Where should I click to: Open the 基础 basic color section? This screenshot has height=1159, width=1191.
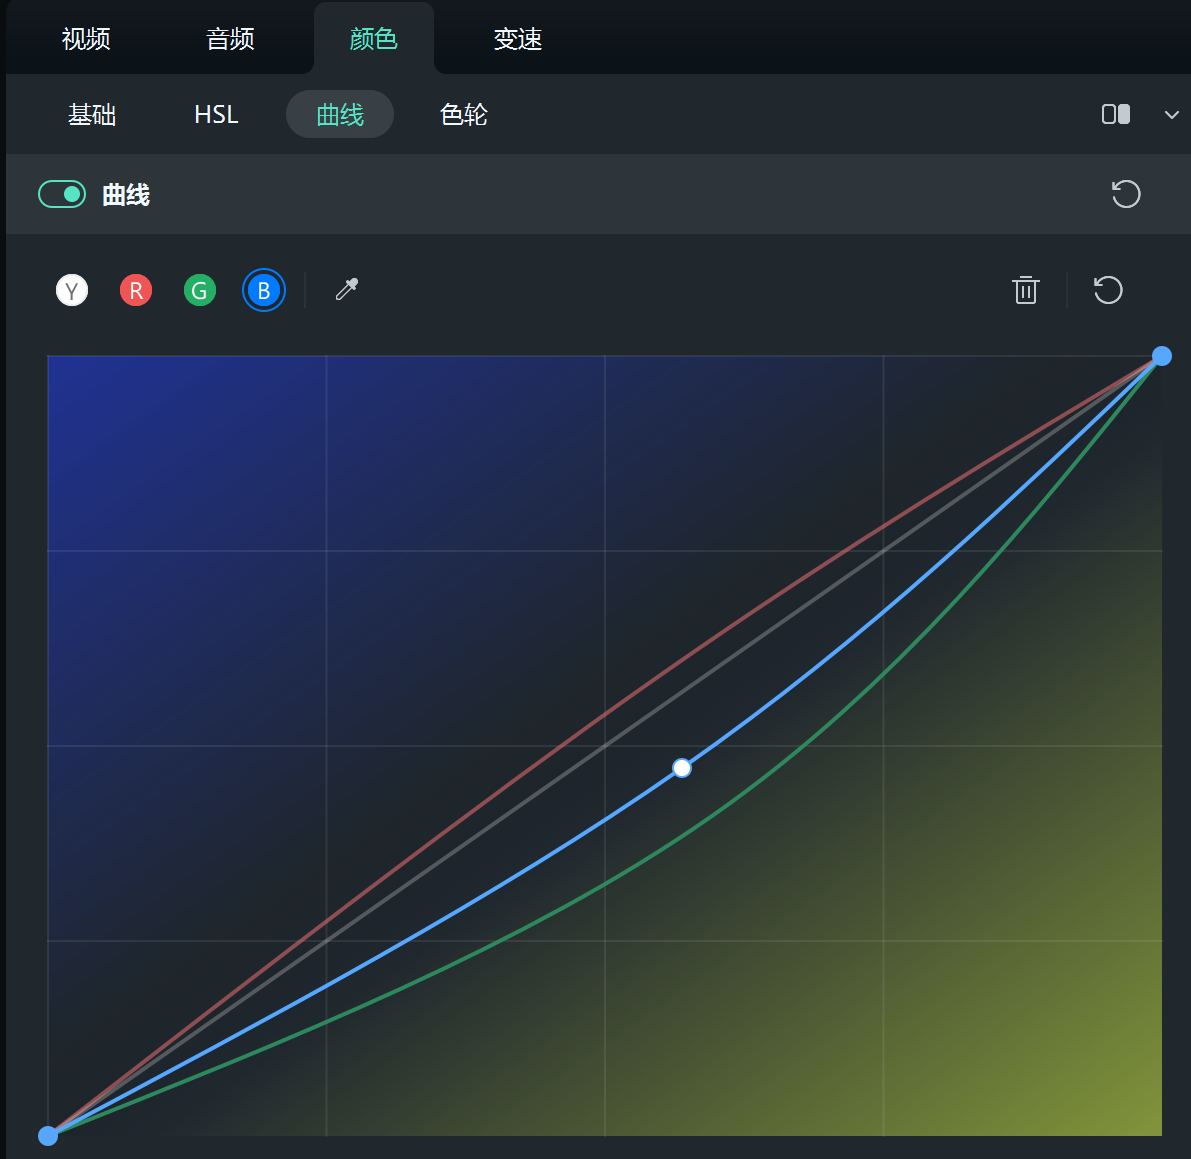(x=92, y=115)
